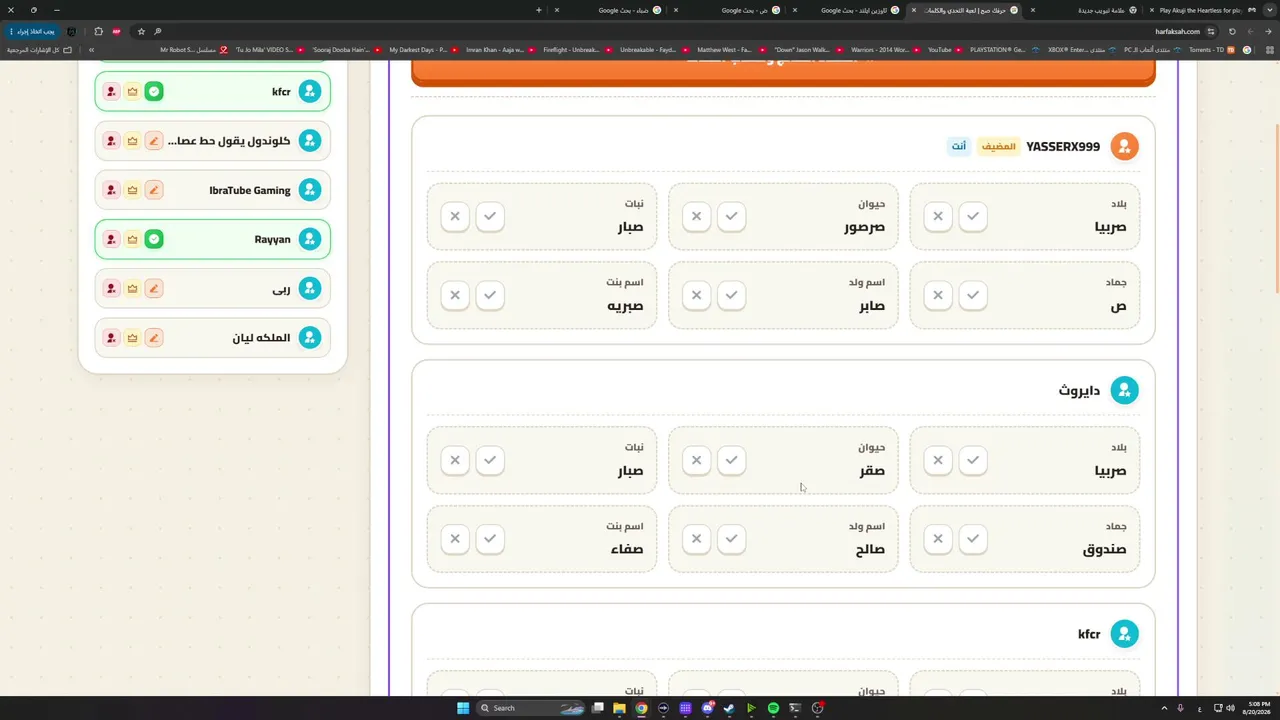
Task: Click the pencil icon beside IbraTube Gaming
Action: [154, 190]
